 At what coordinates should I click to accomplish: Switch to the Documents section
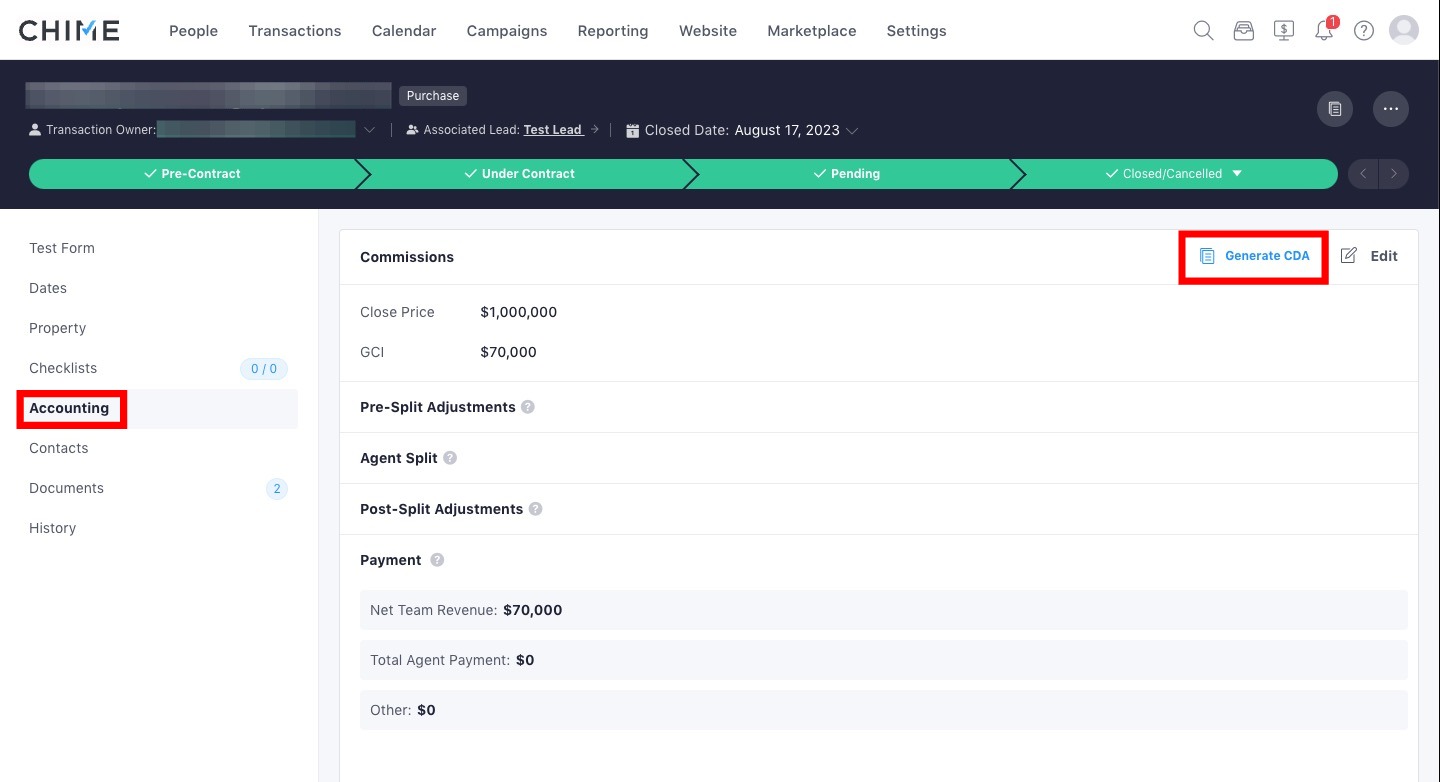[x=66, y=488]
